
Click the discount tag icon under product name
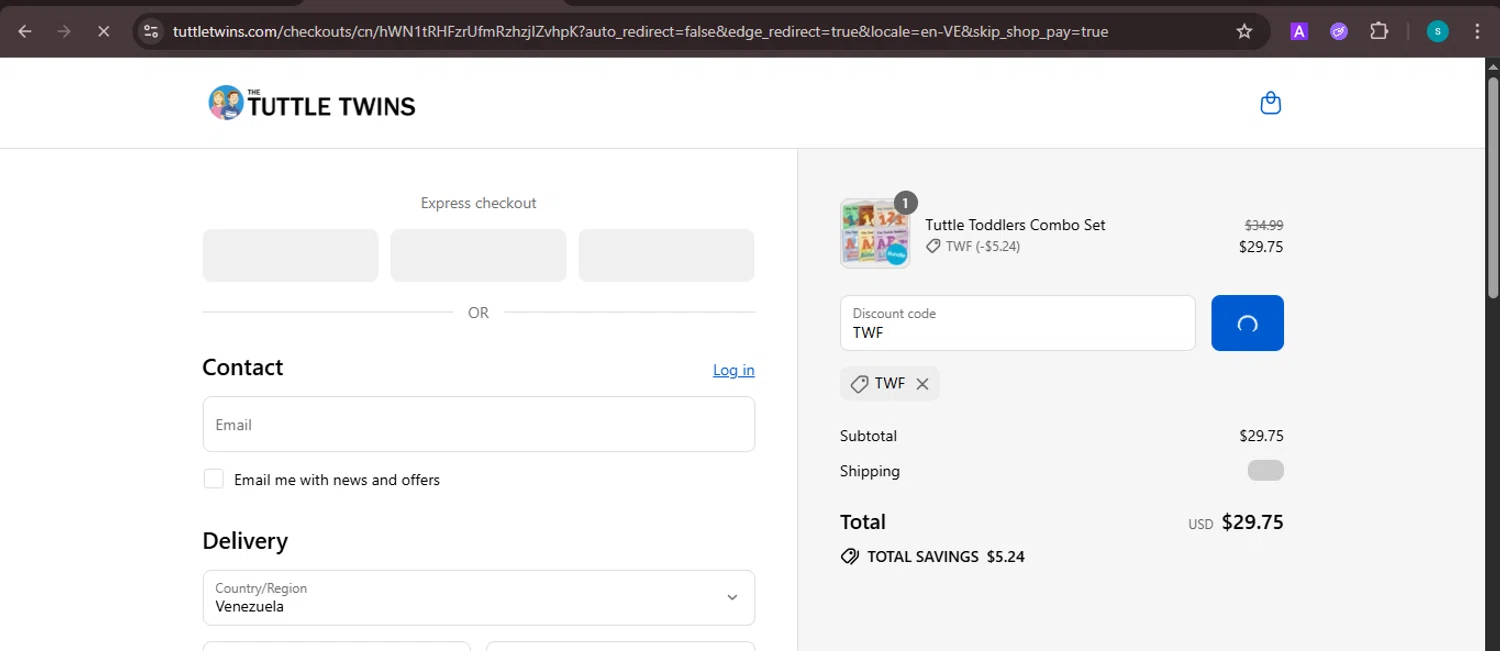(933, 246)
